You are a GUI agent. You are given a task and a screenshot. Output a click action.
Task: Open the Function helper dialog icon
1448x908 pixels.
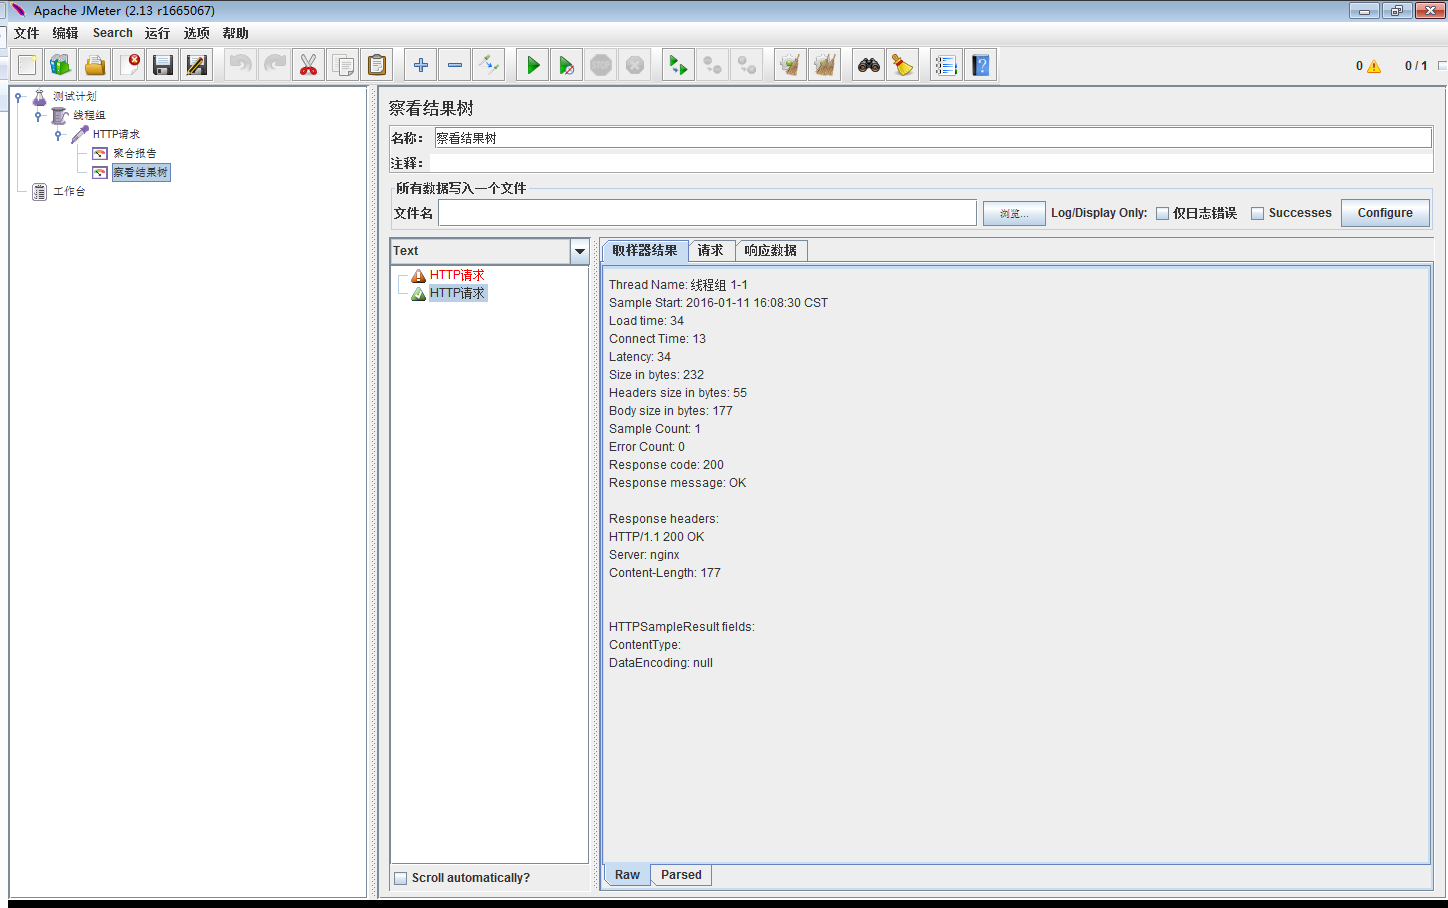click(946, 65)
